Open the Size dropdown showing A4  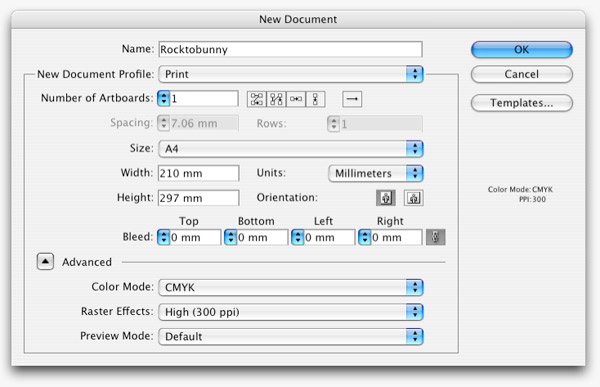(290, 149)
